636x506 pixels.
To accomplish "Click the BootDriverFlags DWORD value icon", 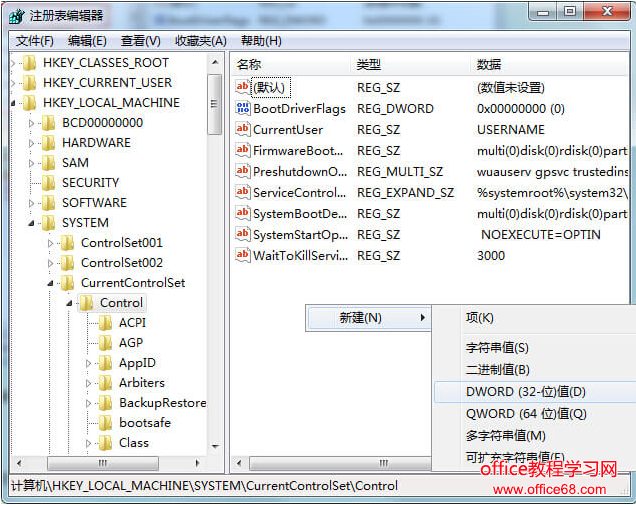I will tap(243, 108).
